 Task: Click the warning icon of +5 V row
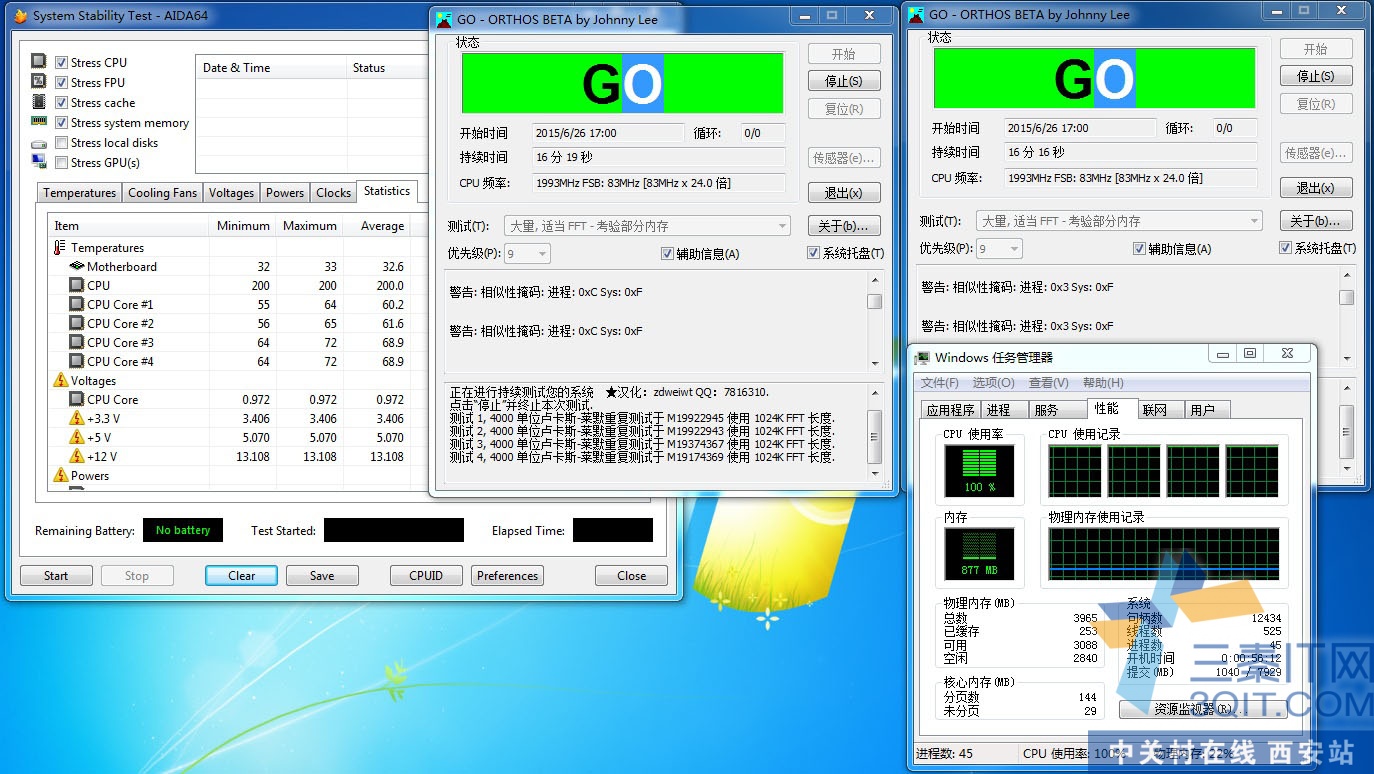click(77, 437)
